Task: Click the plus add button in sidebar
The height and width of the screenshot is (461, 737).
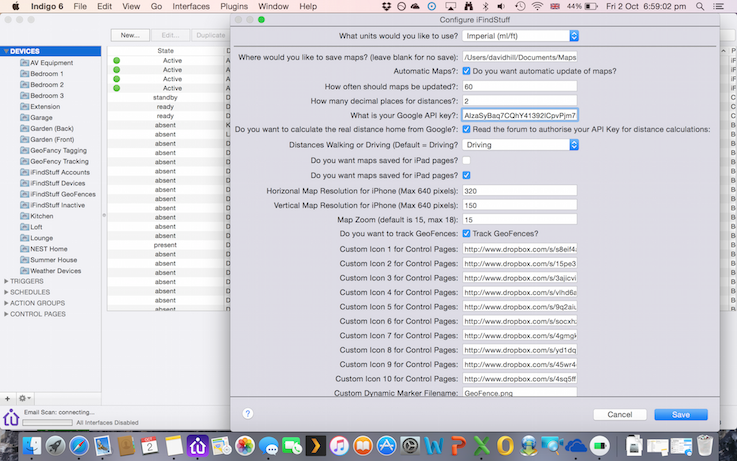Action: pyautogui.click(x=8, y=398)
